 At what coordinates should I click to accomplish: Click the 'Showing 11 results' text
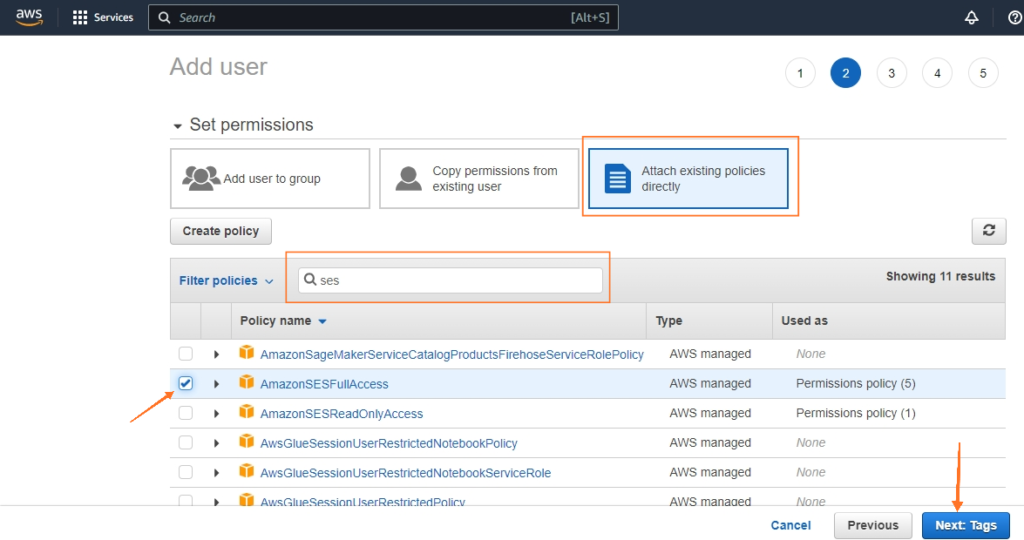point(940,276)
